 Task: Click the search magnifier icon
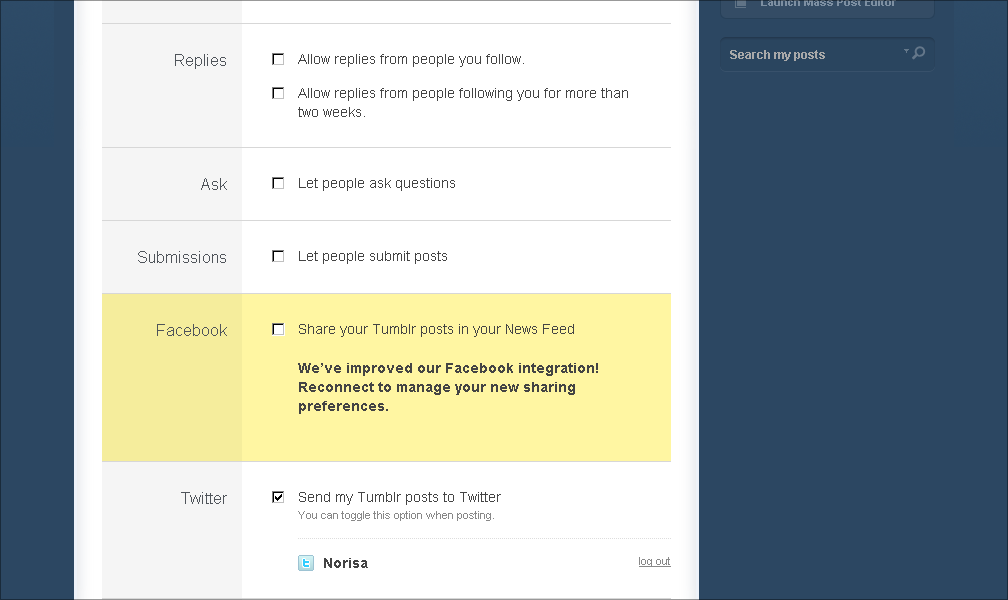point(919,53)
